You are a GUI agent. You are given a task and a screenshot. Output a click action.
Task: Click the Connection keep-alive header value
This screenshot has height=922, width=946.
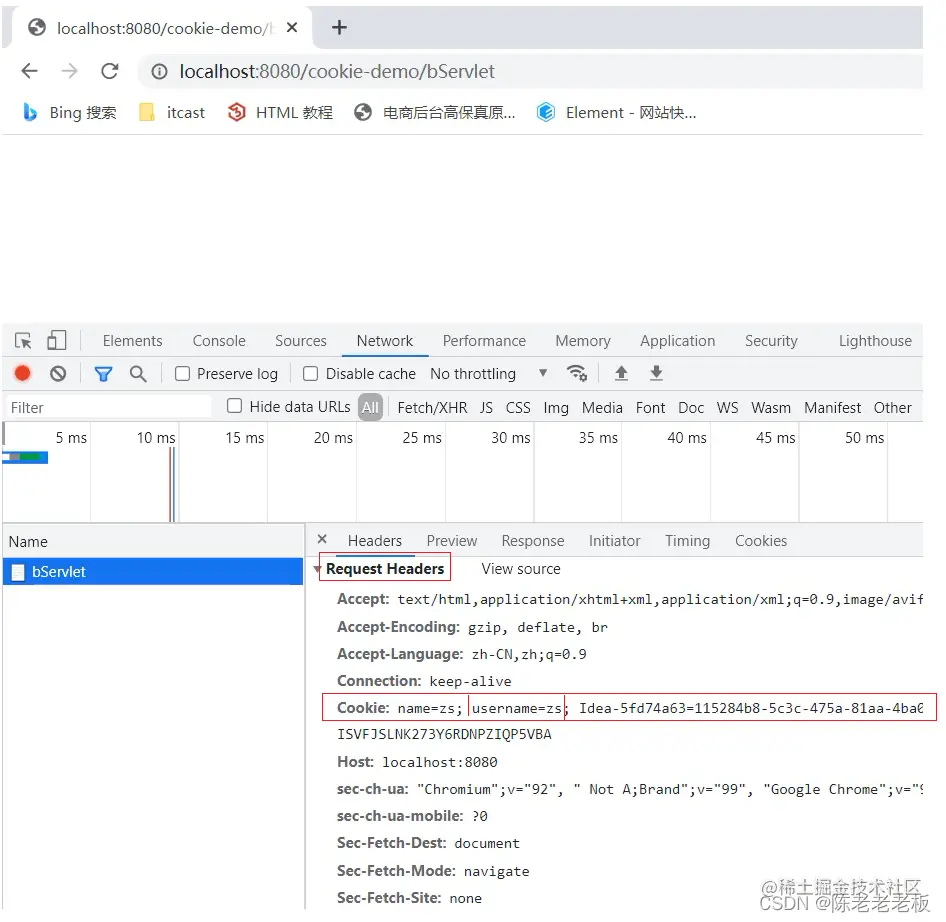click(x=470, y=681)
